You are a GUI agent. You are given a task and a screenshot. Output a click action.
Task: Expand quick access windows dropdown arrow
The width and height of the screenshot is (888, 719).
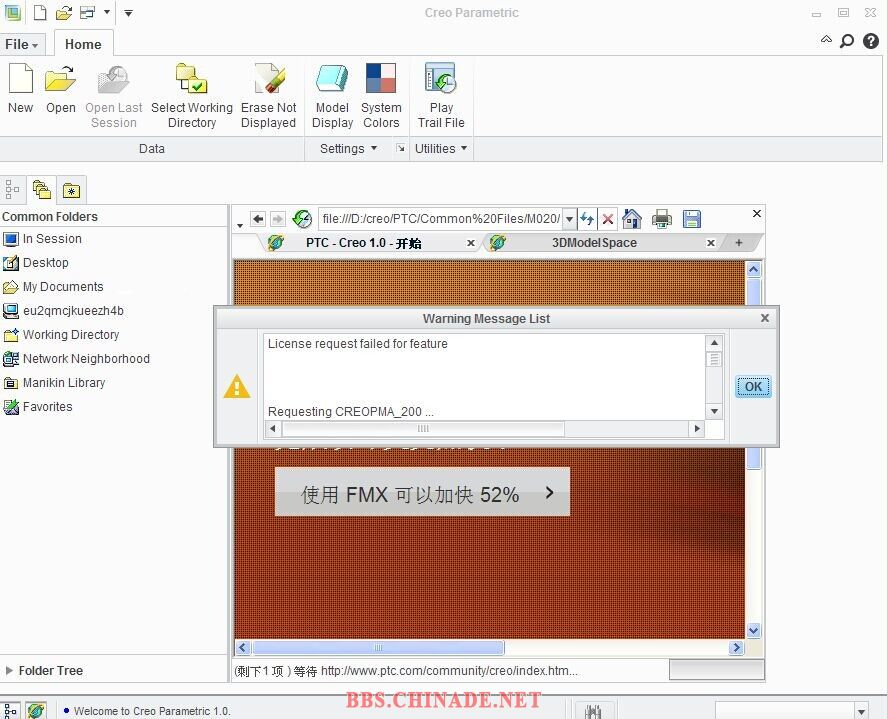tap(107, 12)
